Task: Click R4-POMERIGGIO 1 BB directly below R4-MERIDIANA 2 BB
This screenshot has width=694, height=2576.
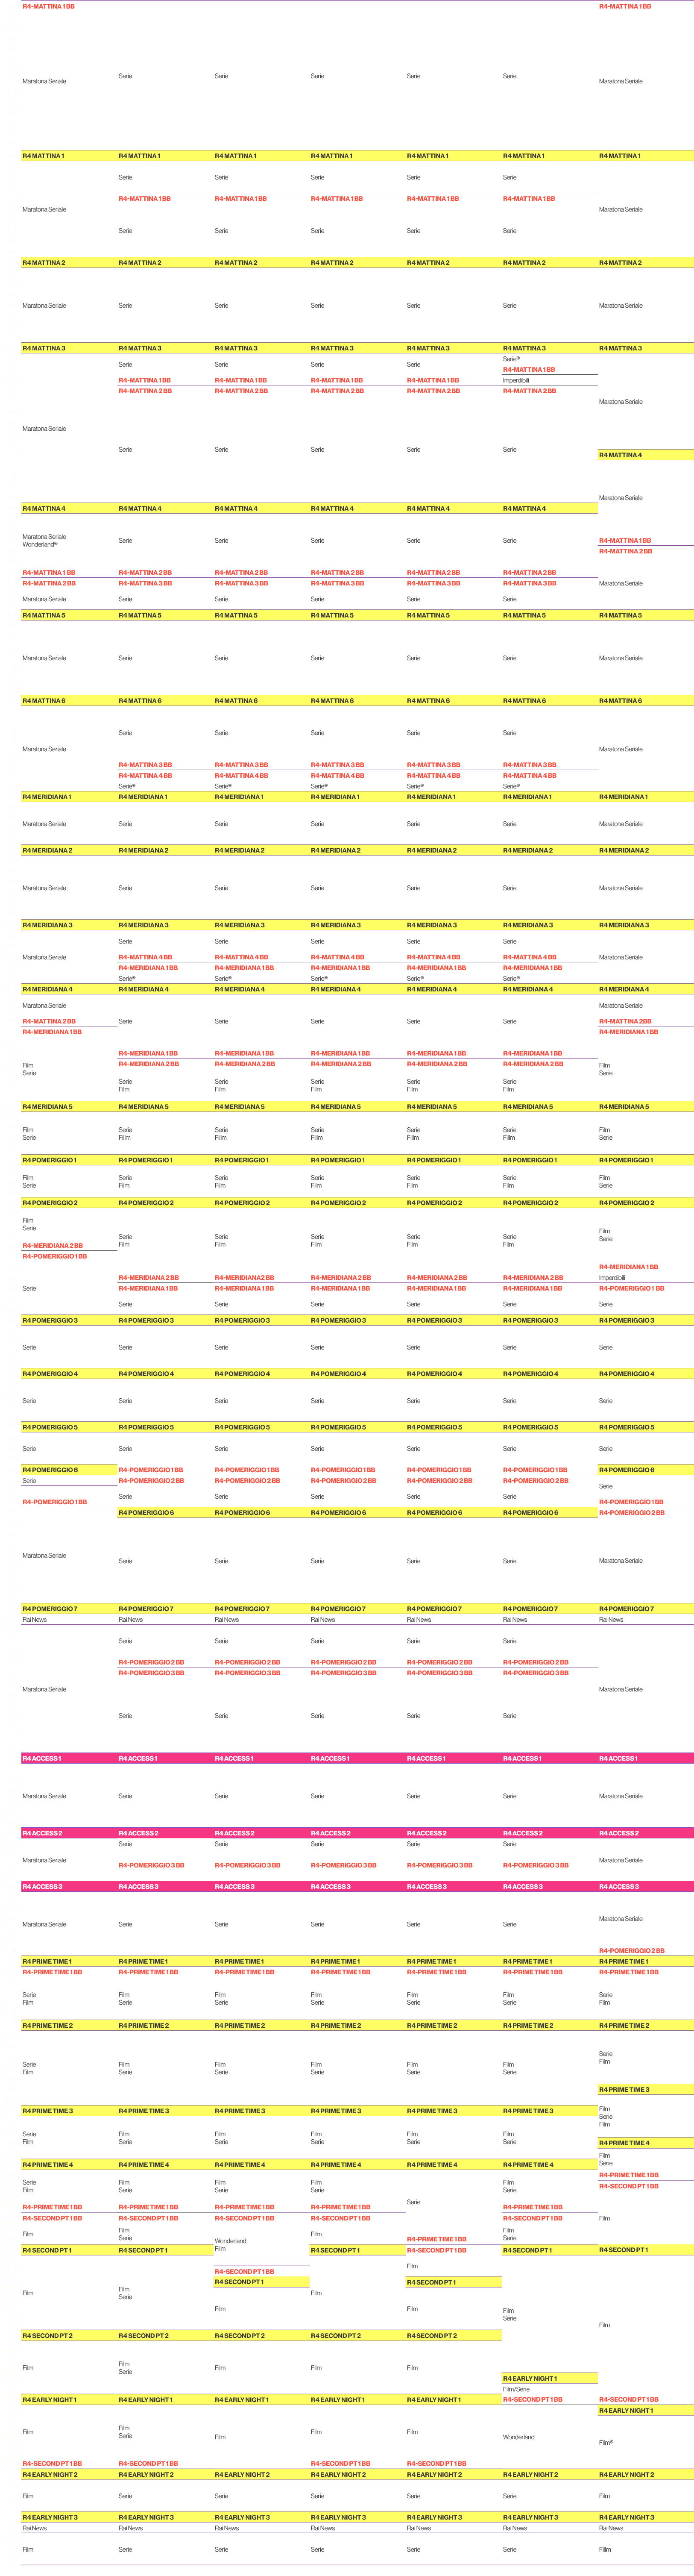Action: pyautogui.click(x=55, y=1256)
